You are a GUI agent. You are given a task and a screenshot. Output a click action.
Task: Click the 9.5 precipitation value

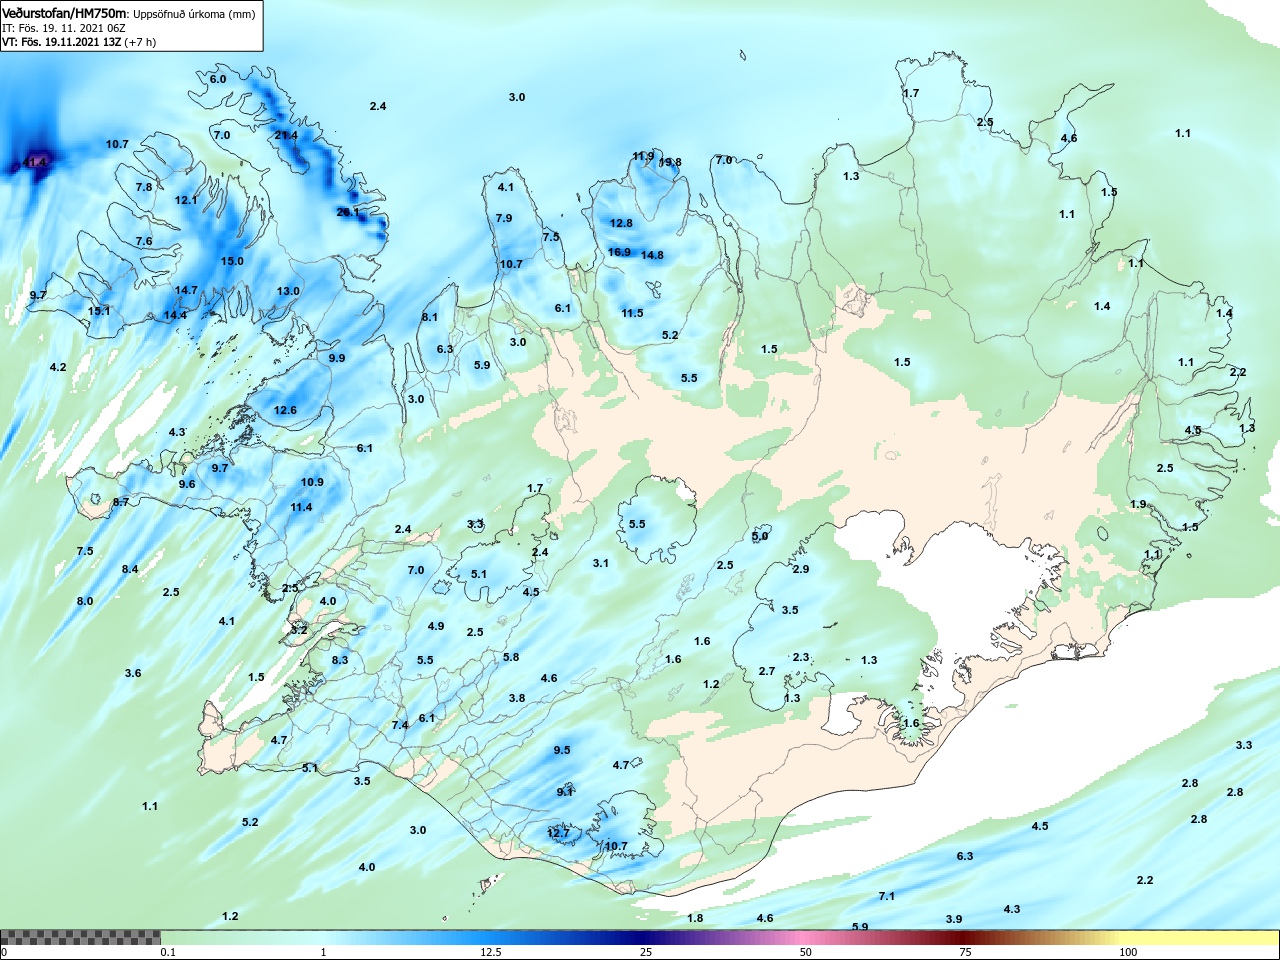[x=562, y=750]
